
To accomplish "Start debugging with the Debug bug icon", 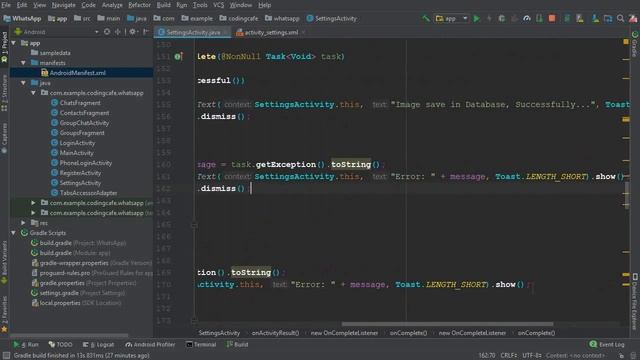I will coord(502,18).
